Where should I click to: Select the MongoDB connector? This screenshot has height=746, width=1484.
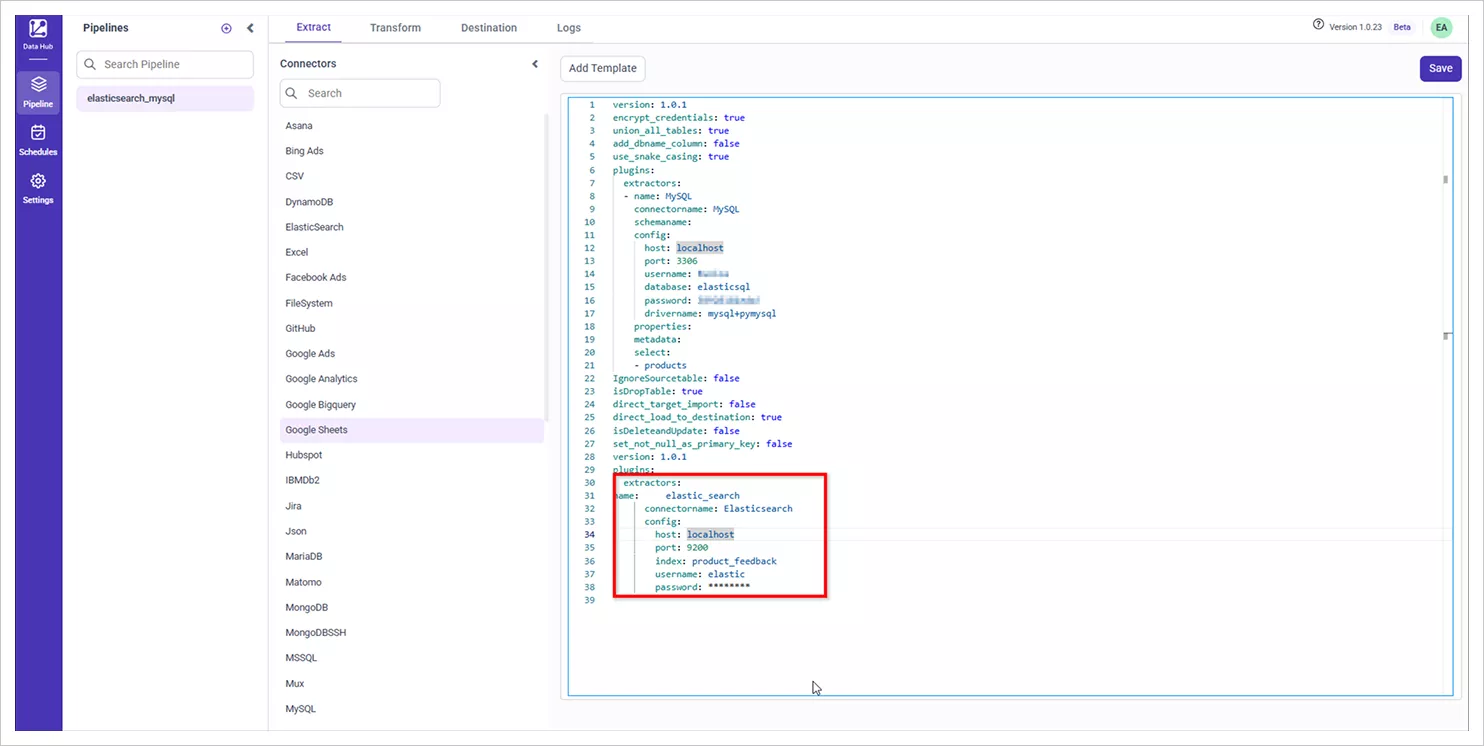coord(412,607)
